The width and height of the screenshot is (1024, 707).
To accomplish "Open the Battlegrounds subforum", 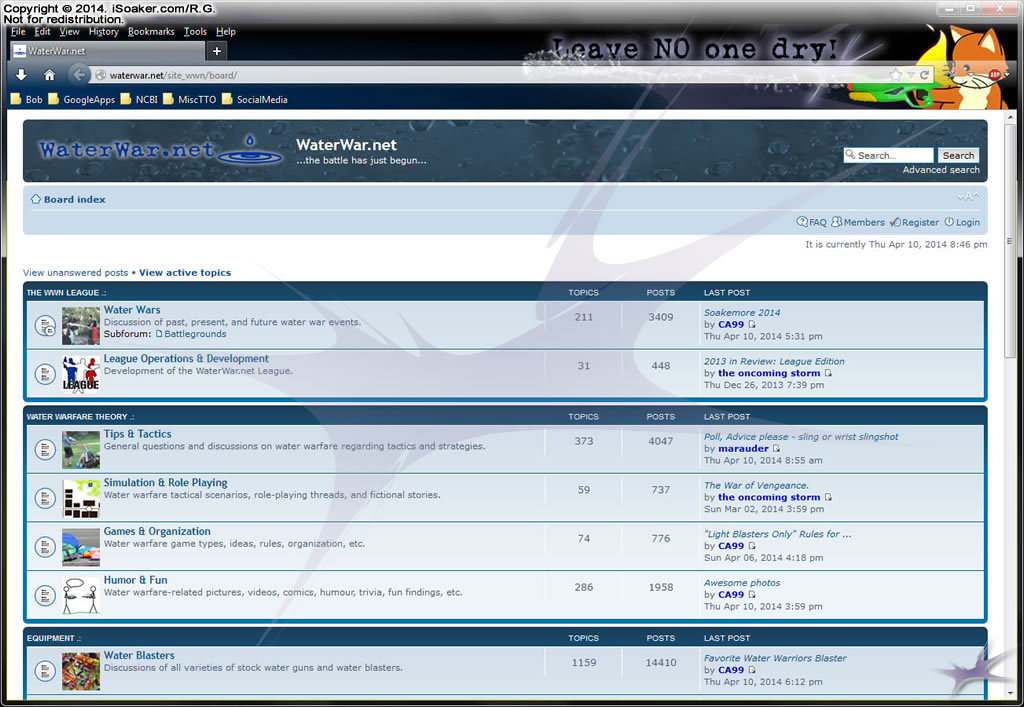I will coord(195,334).
